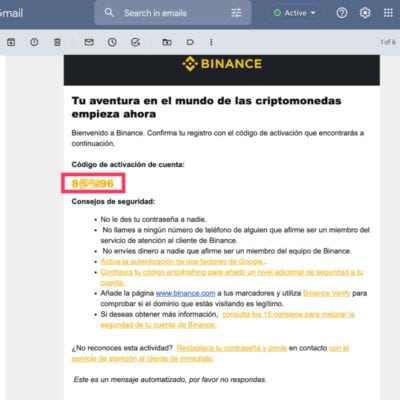400x400 pixels.
Task: Click the activation code ending in 96
Action: [x=93, y=183]
